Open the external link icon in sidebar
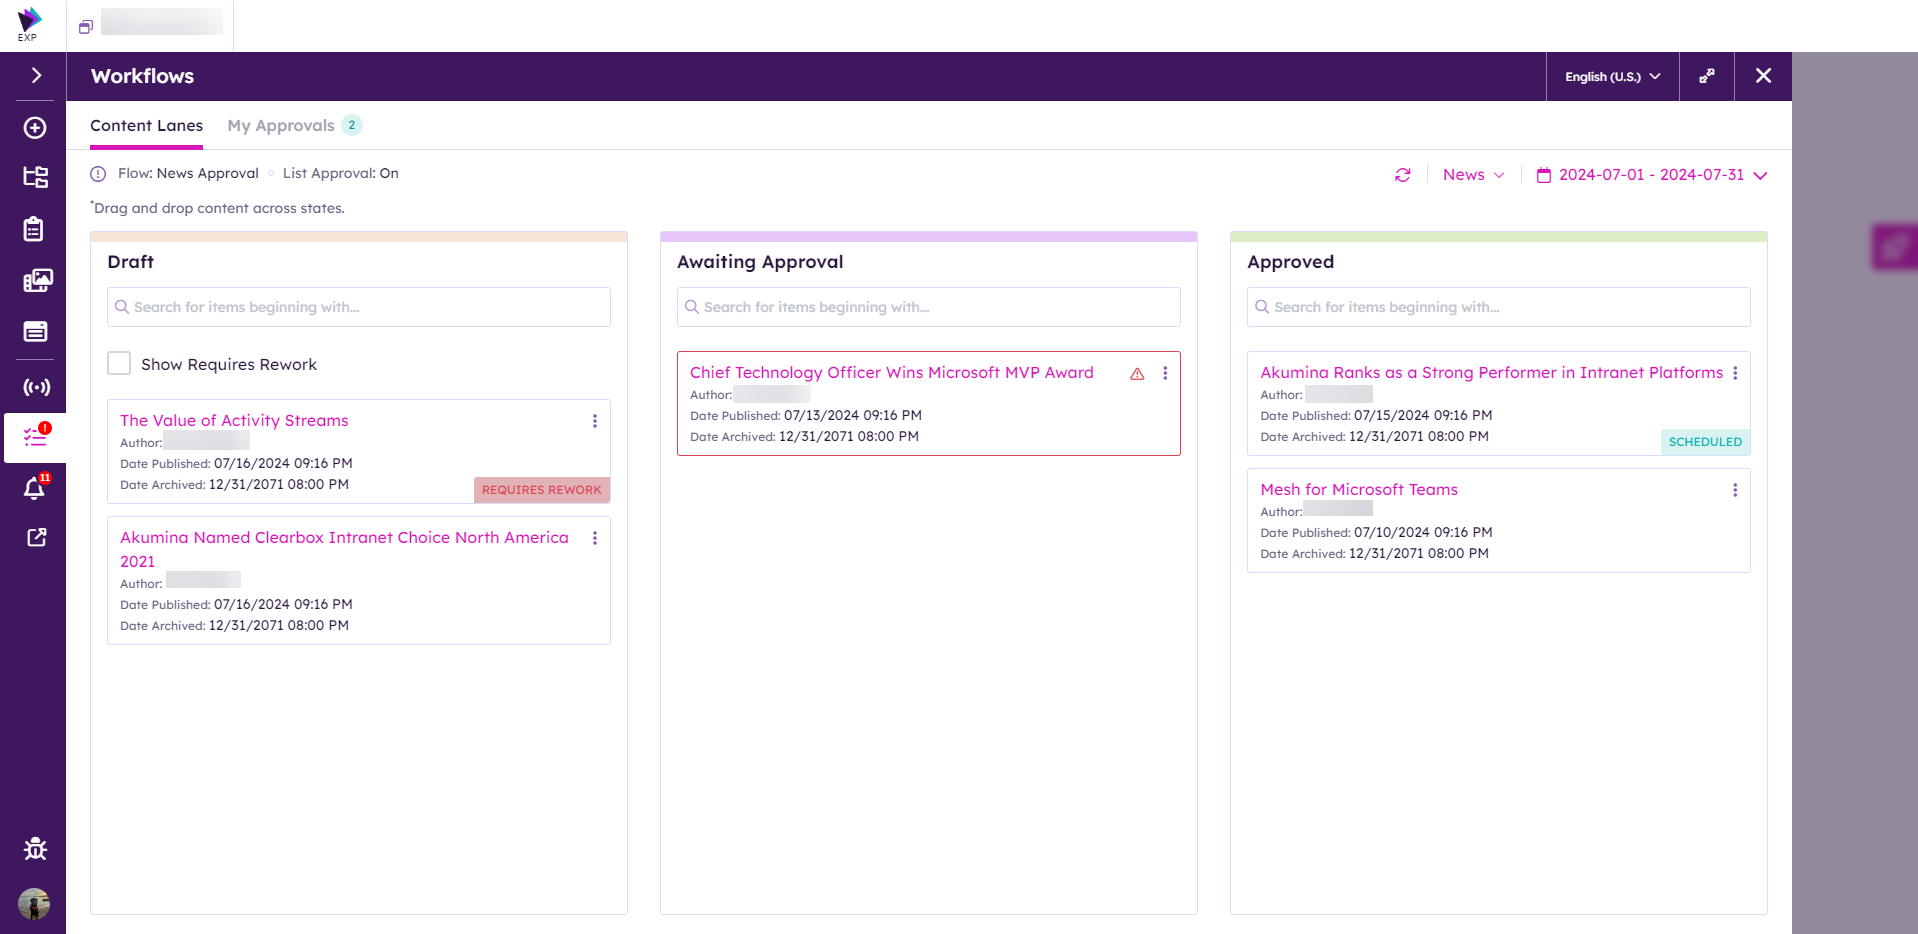Viewport: 1918px width, 934px height. [36, 538]
